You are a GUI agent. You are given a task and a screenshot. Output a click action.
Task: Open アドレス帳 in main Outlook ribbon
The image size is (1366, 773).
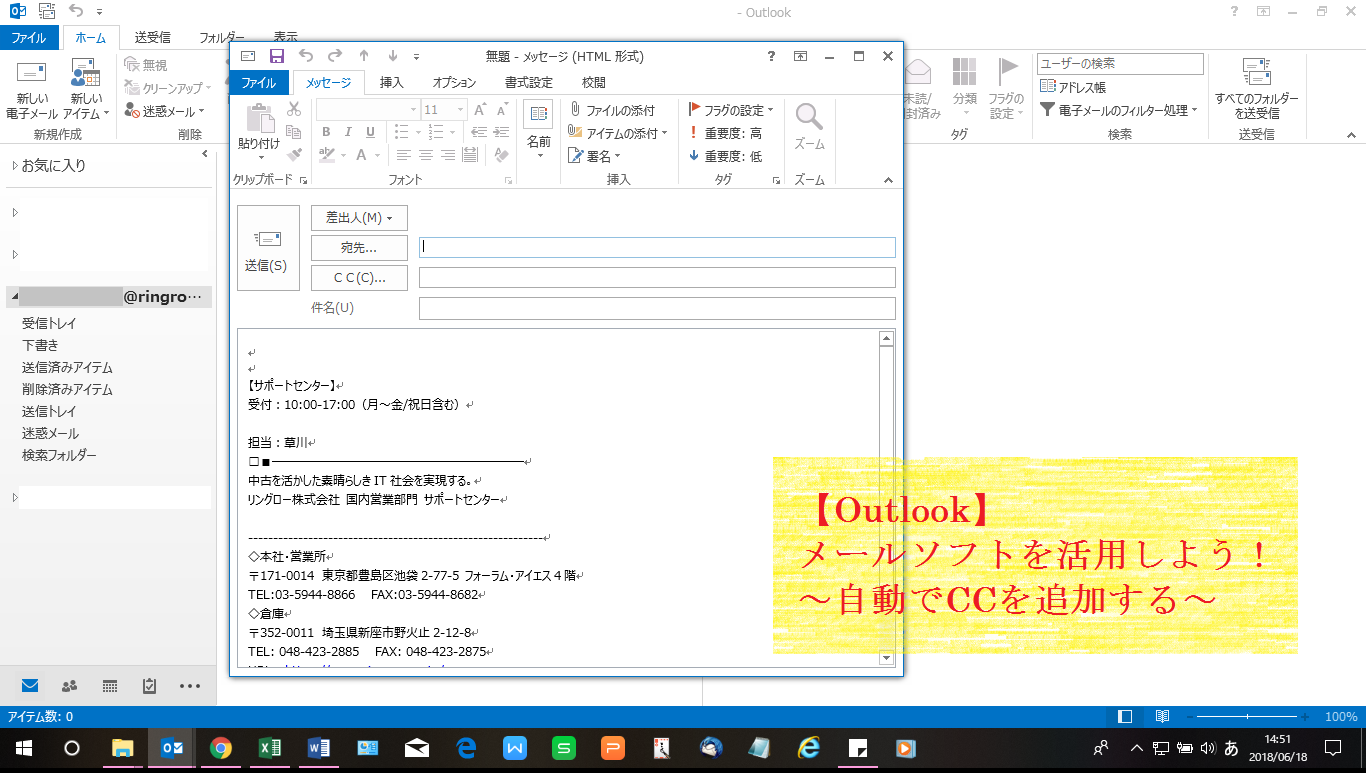(1073, 87)
